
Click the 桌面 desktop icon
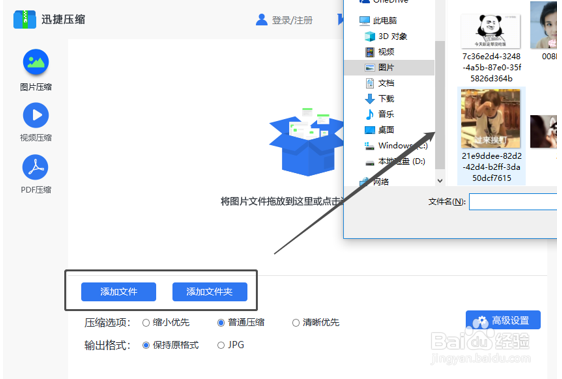(x=370, y=130)
